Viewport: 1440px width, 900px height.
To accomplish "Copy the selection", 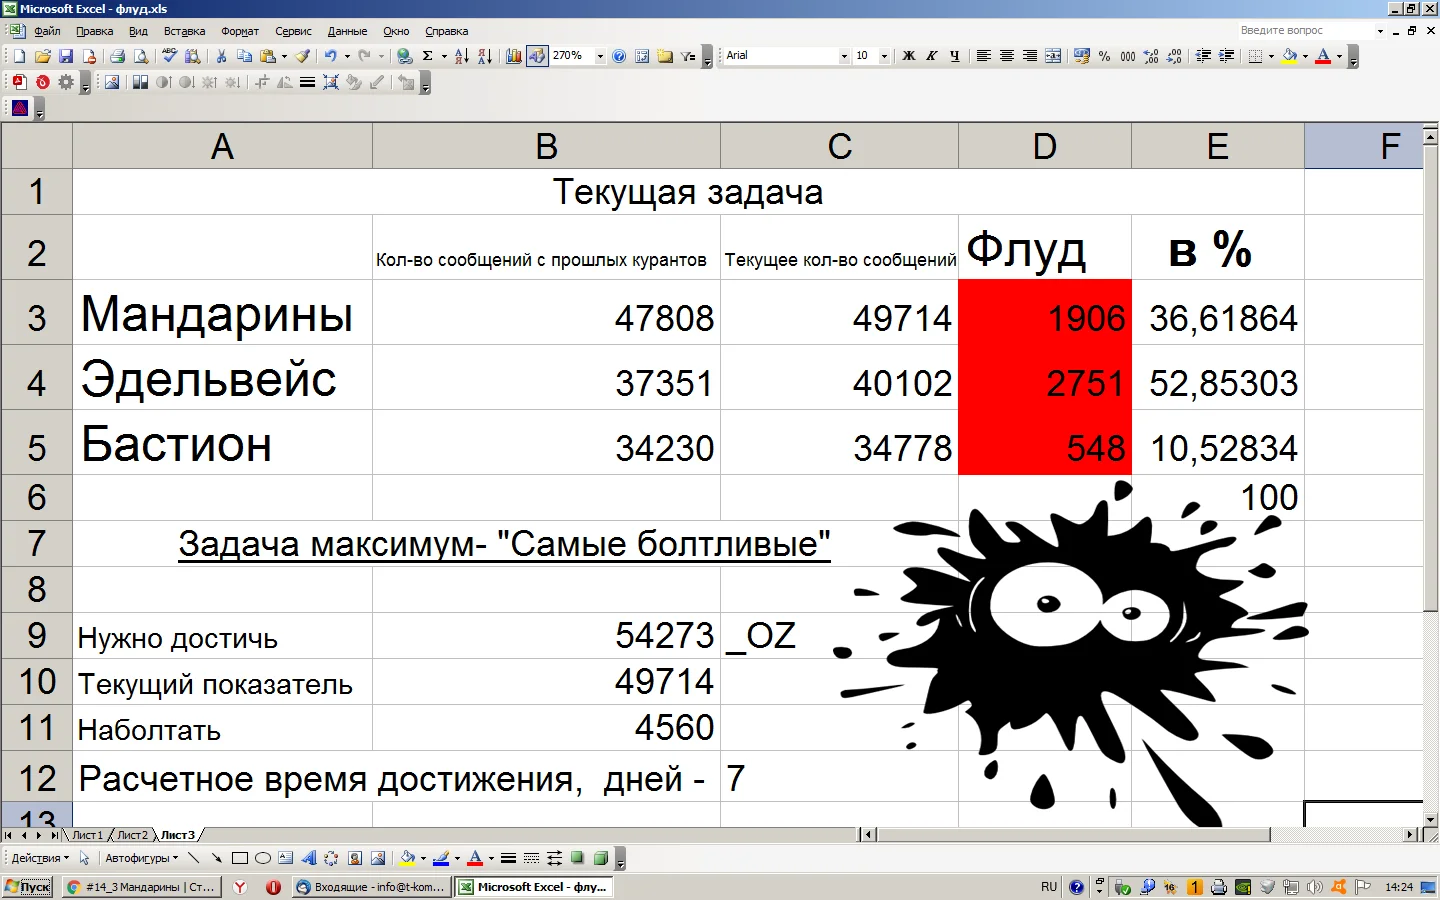I will pyautogui.click(x=244, y=56).
